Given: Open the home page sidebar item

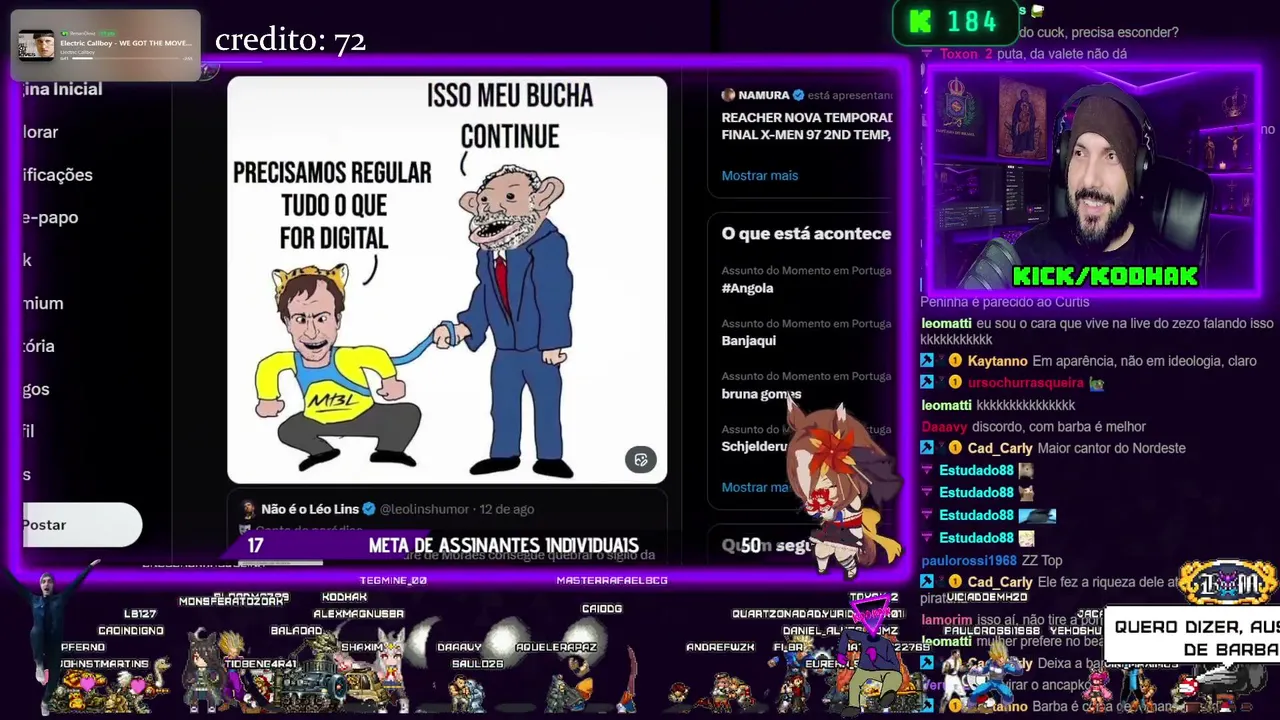Looking at the screenshot, I should coord(62,89).
